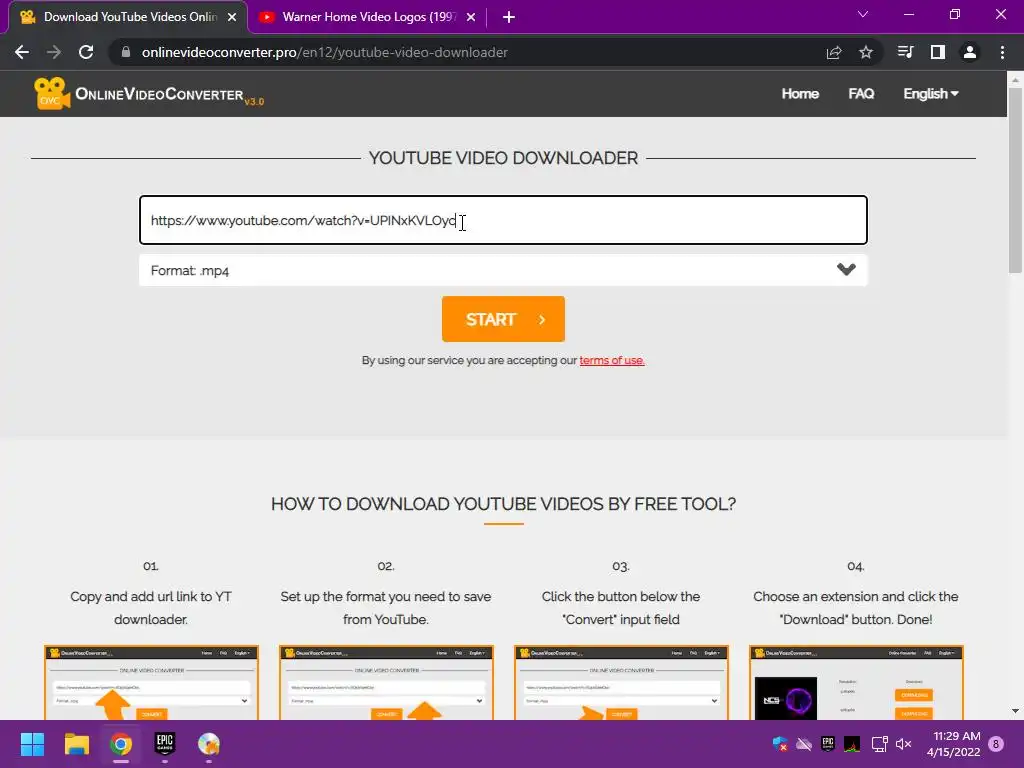
Task: Share this page using the share icon
Action: (834, 52)
